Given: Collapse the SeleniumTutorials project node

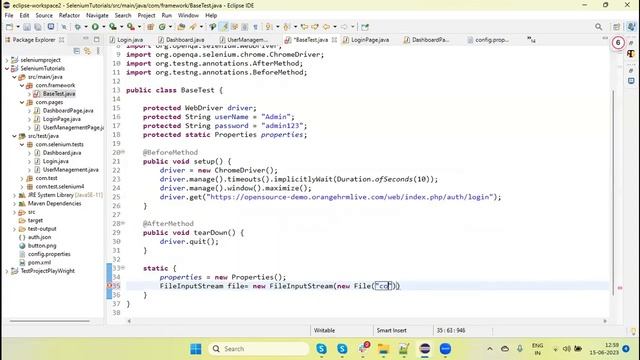Looking at the screenshot, I should click(7, 69).
